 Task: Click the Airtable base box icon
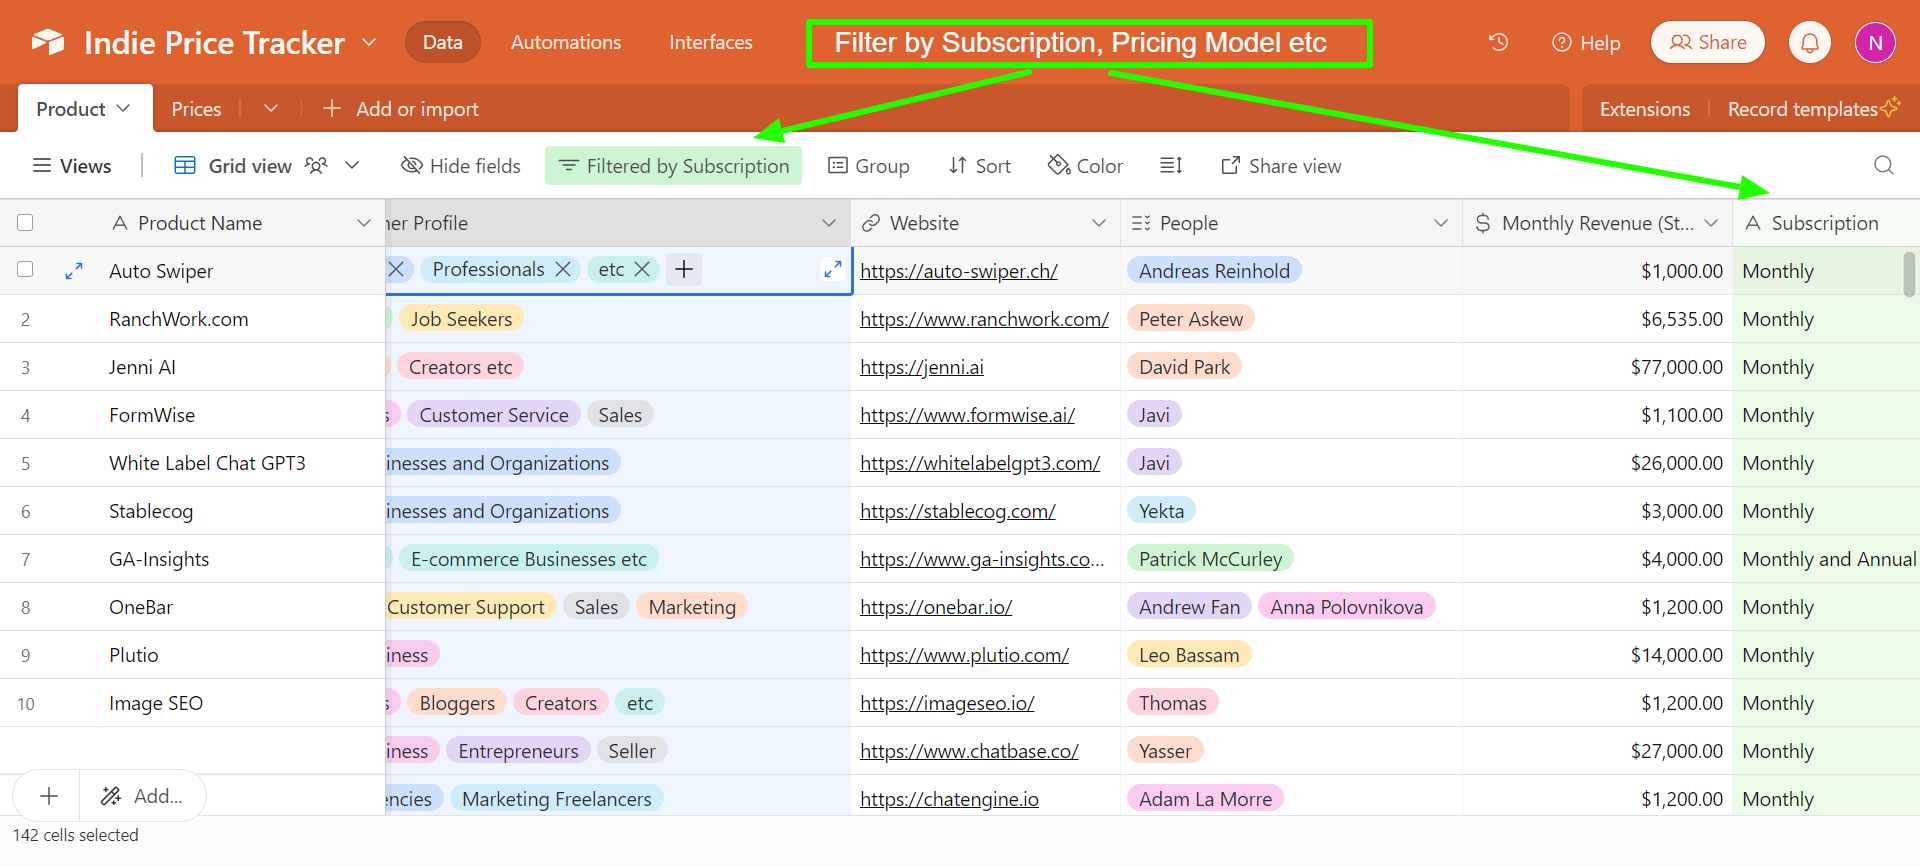(x=48, y=42)
